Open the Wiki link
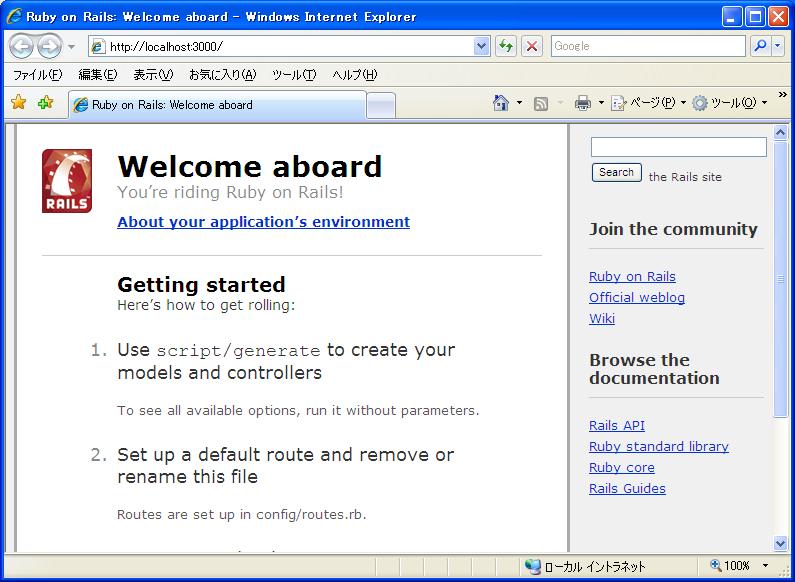The width and height of the screenshot is (795, 582). 602,319
